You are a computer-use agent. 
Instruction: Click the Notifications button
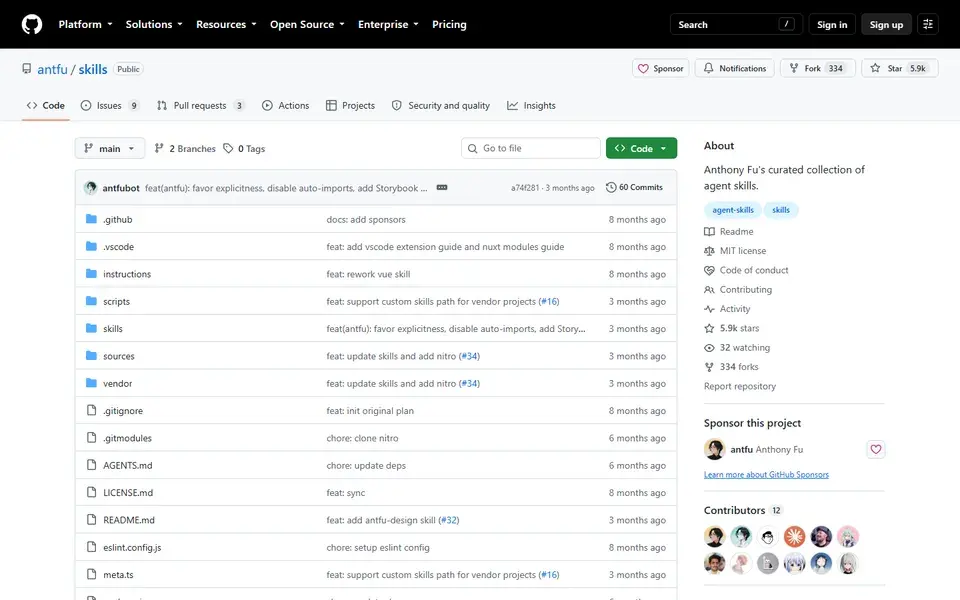[735, 69]
